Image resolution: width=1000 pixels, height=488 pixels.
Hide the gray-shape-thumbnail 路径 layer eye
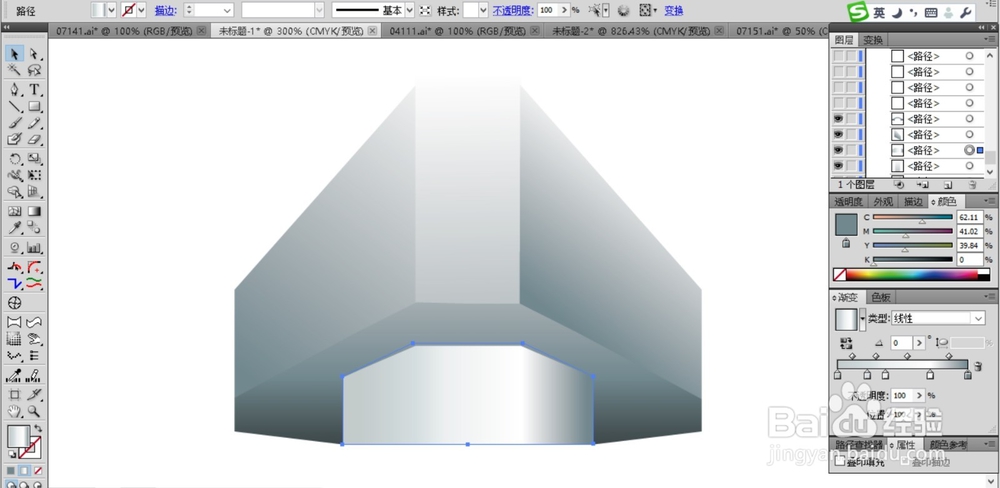[838, 135]
